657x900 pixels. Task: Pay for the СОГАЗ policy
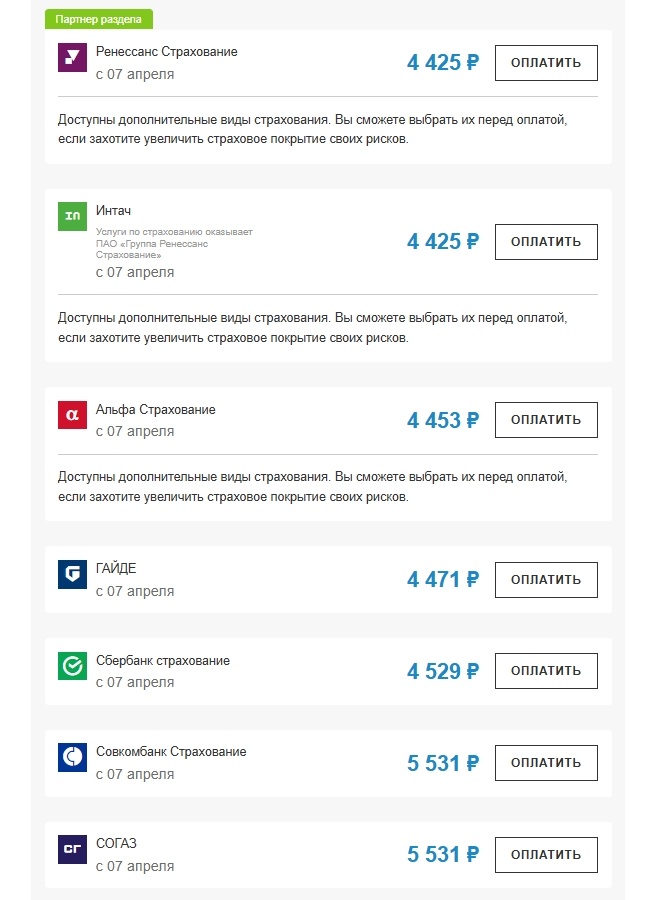tap(546, 855)
